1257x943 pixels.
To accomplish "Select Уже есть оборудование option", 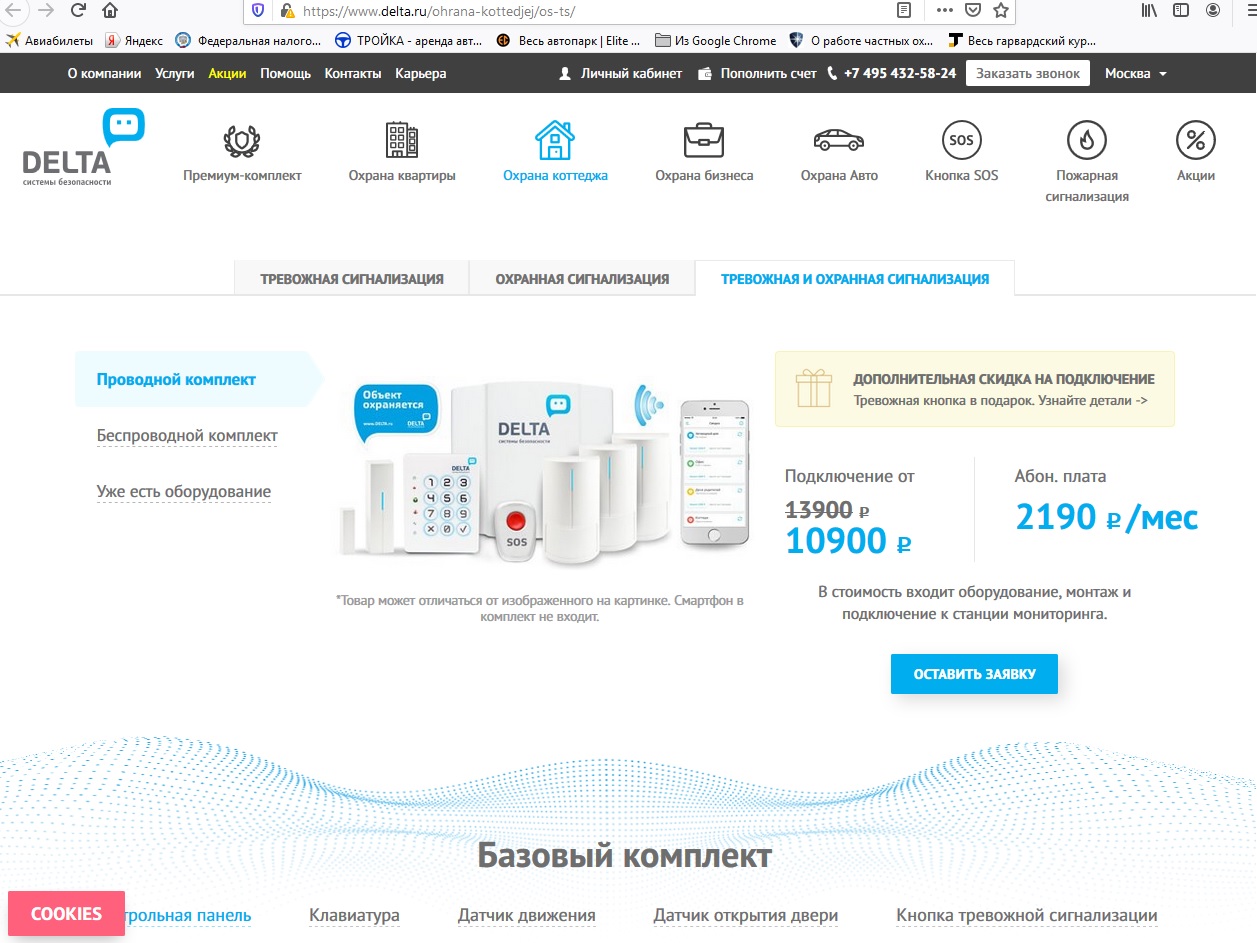I will click(x=184, y=492).
